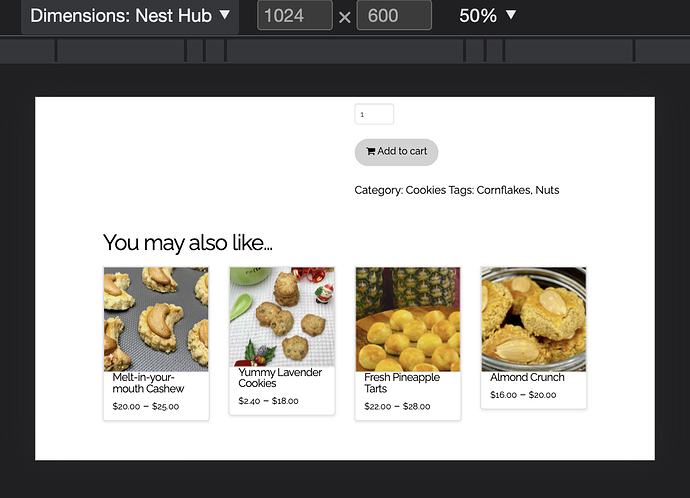Click the Almond Crunch product image
690x498 pixels.
coord(533,319)
